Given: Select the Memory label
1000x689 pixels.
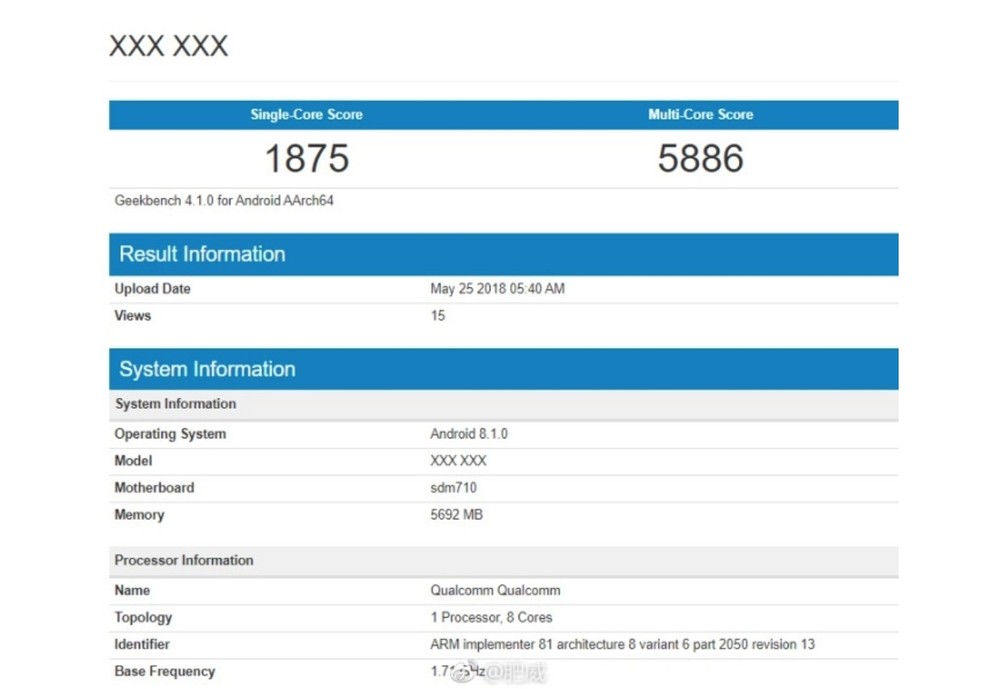Looking at the screenshot, I should point(139,515).
